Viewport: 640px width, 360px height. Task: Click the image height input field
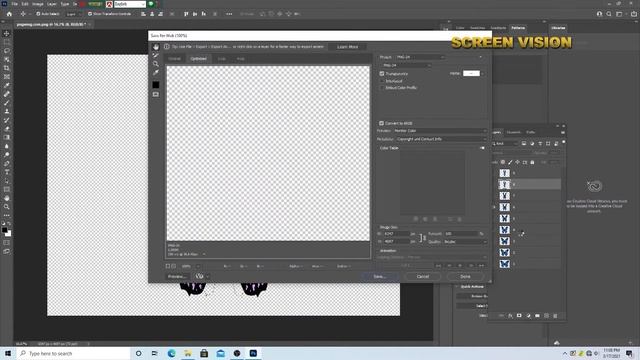[x=396, y=242]
